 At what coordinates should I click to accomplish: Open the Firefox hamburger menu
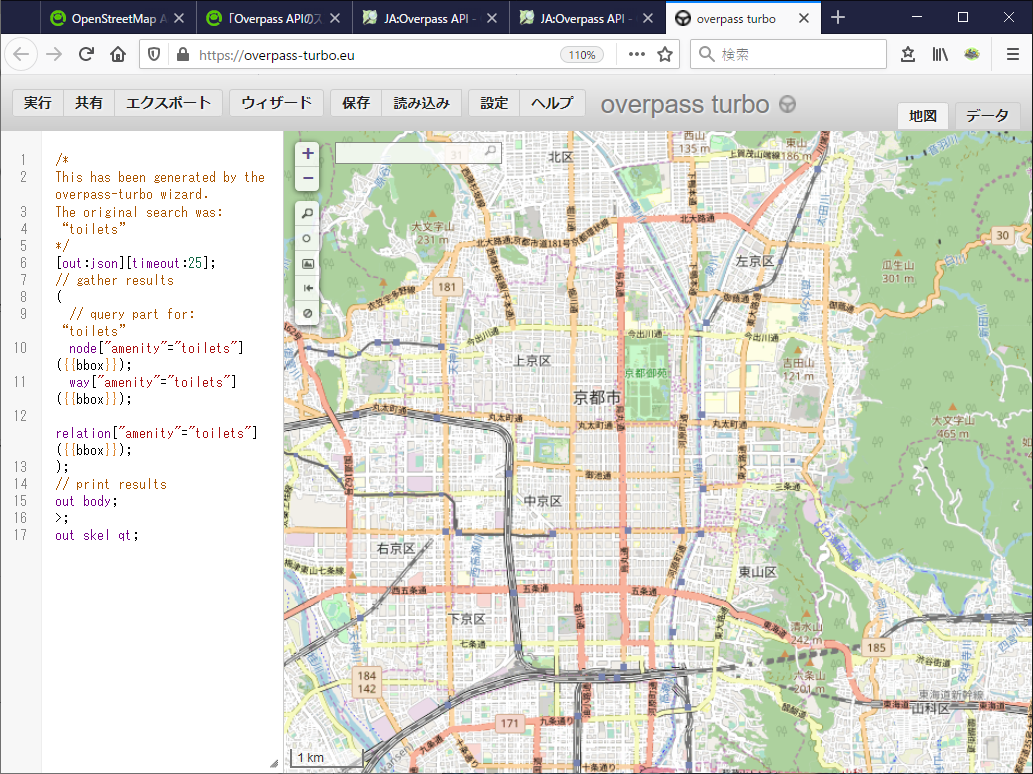[1013, 54]
